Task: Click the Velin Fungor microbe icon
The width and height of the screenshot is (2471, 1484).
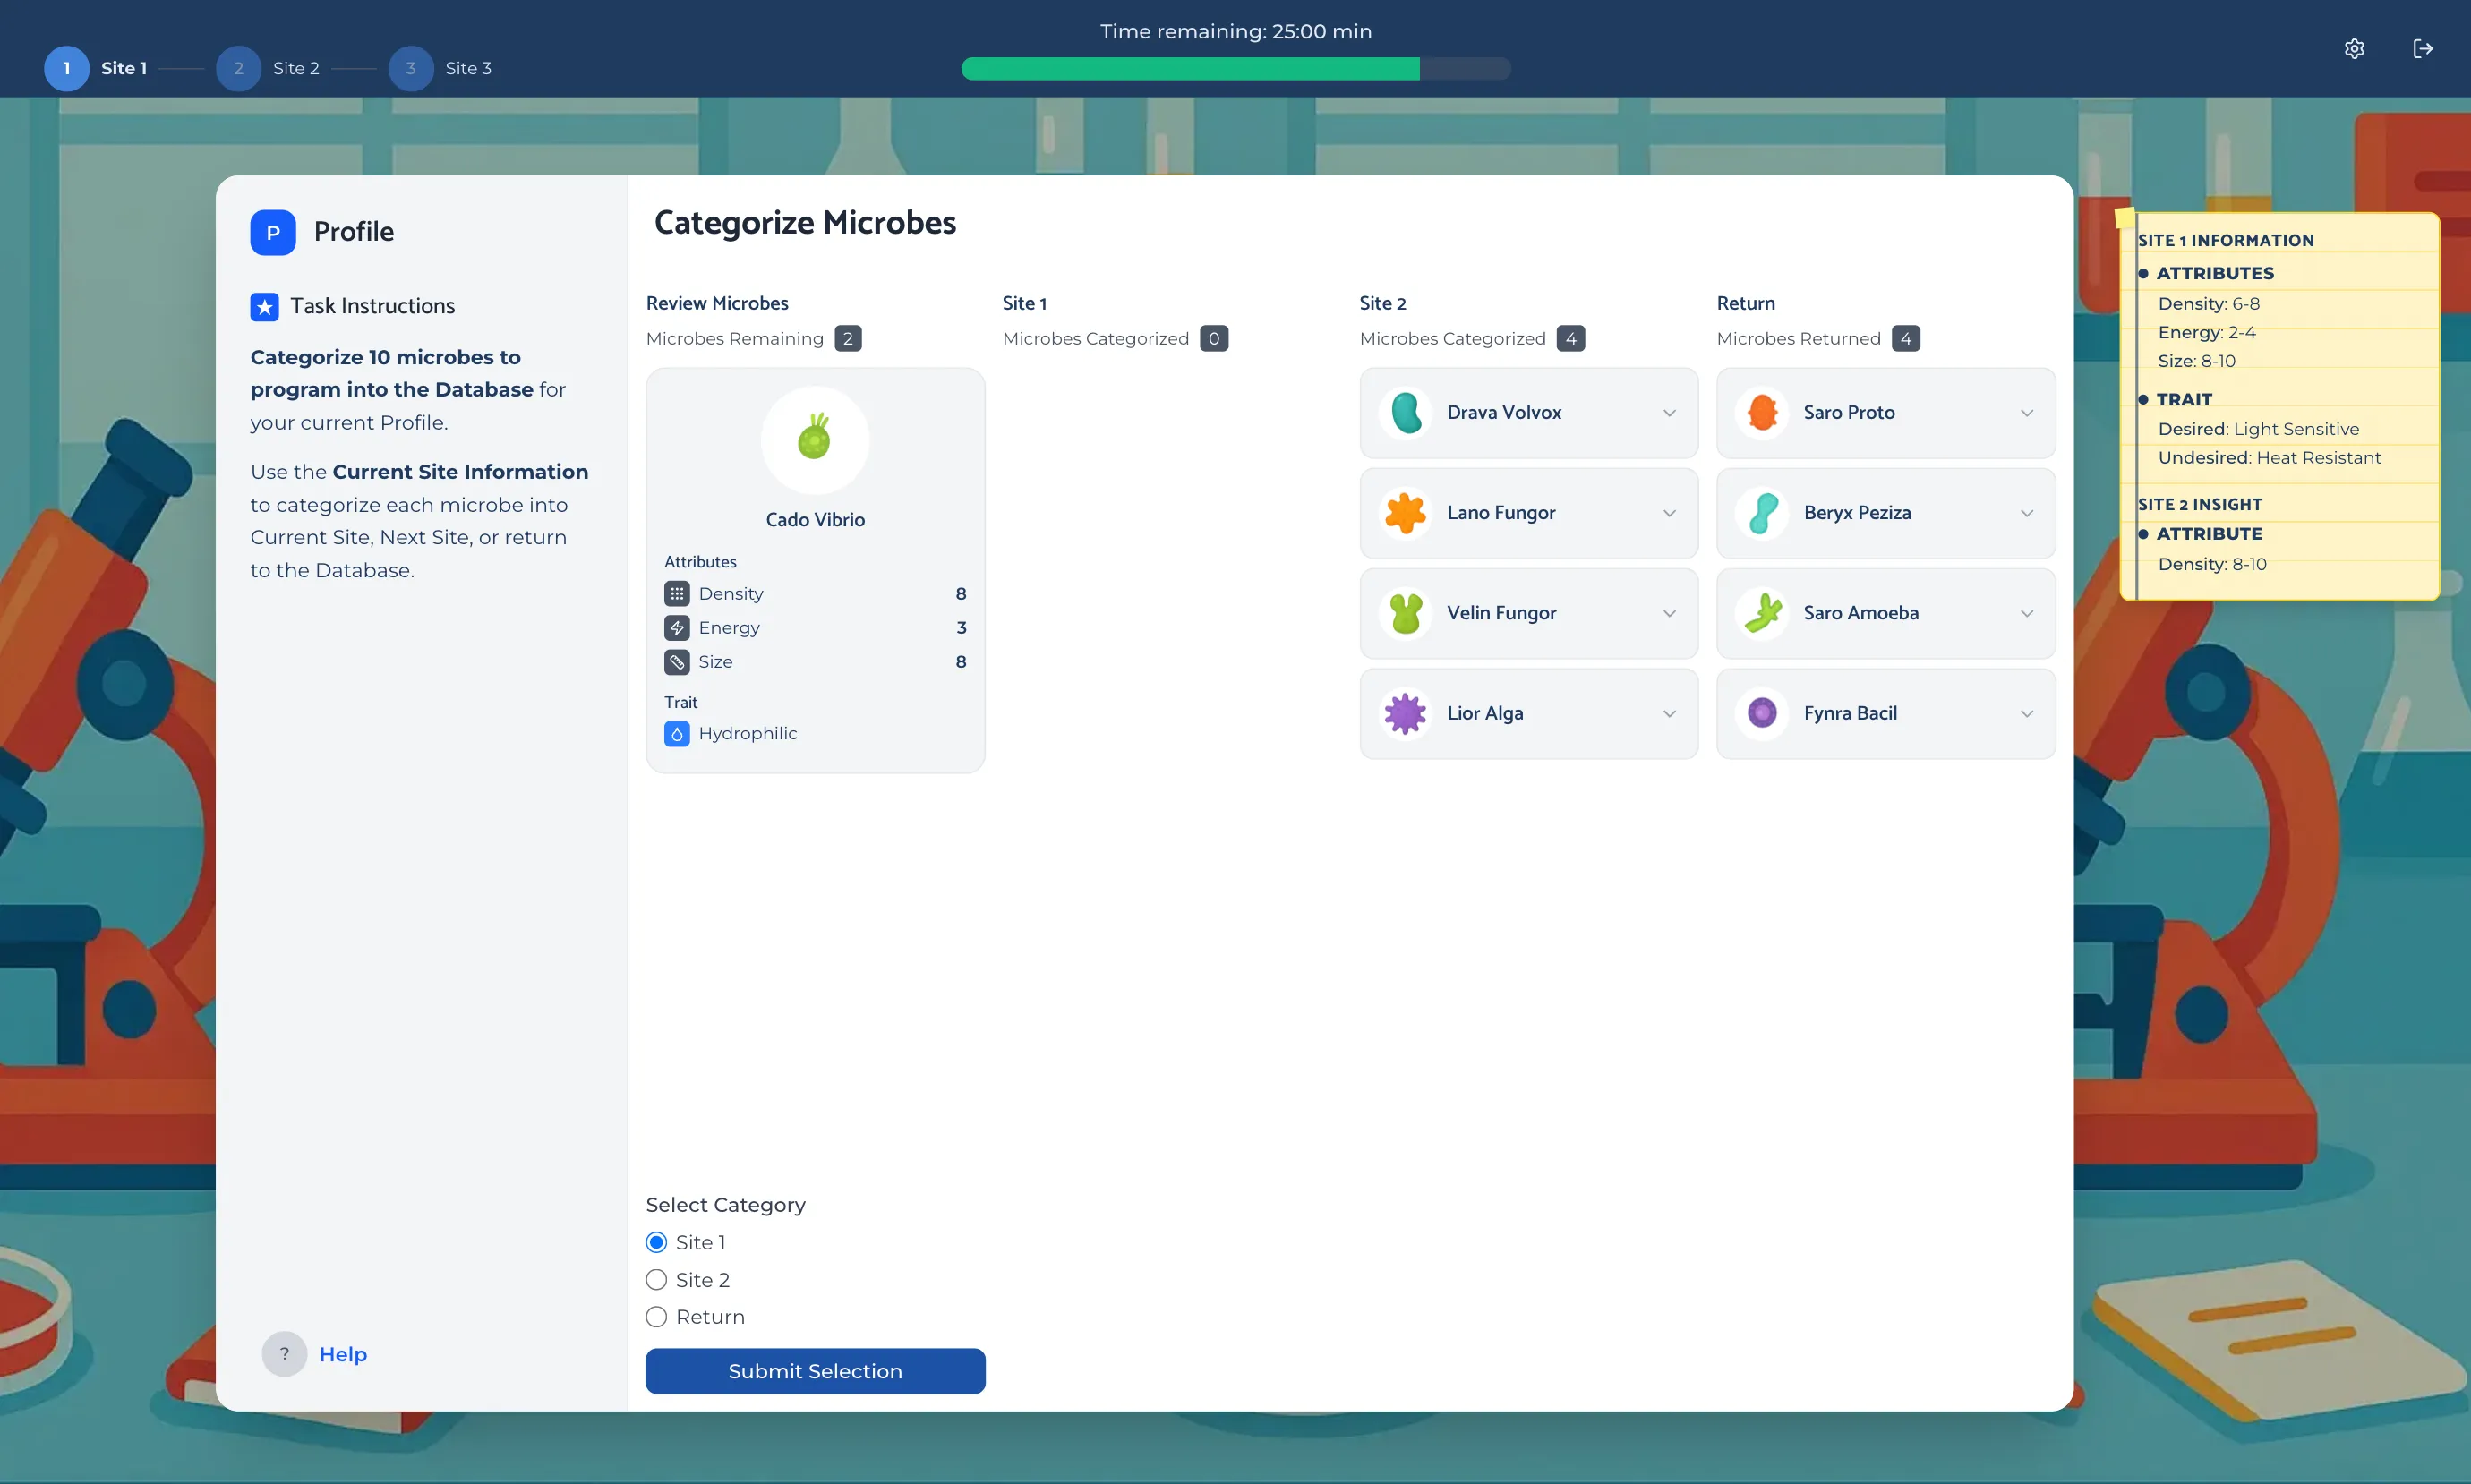Action: [x=1406, y=613]
